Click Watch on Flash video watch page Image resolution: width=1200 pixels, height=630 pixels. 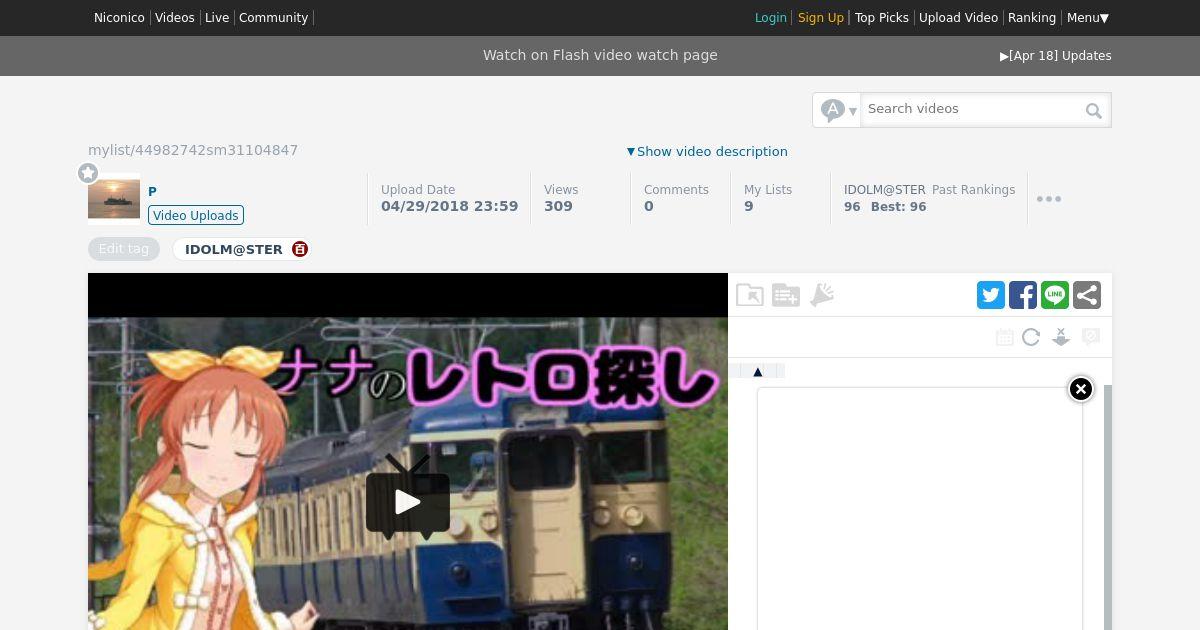tap(600, 55)
